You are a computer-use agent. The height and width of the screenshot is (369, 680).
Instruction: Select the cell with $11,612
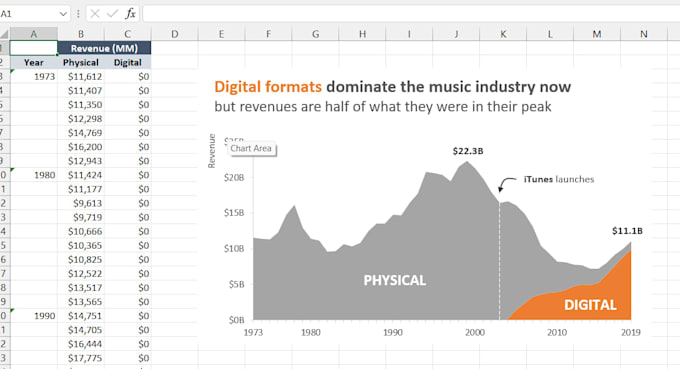pos(81,77)
